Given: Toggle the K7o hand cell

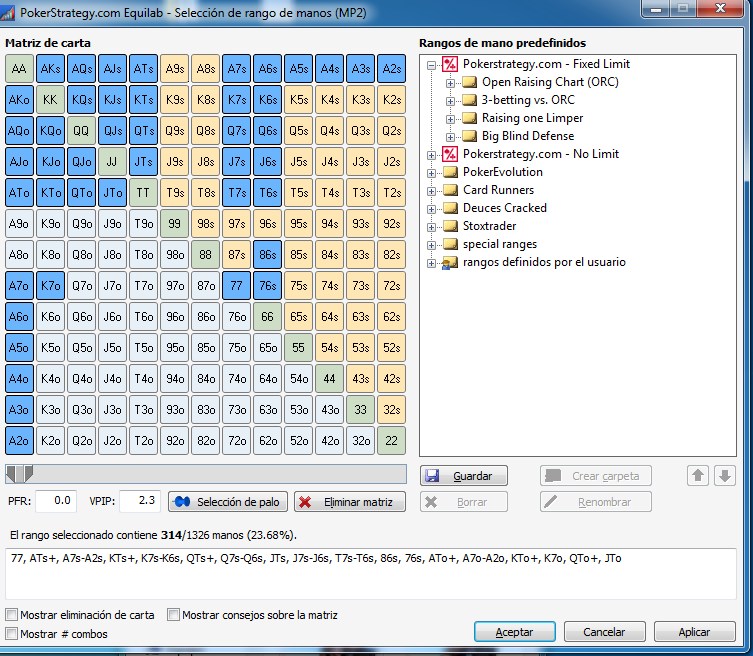Looking at the screenshot, I should pos(50,286).
